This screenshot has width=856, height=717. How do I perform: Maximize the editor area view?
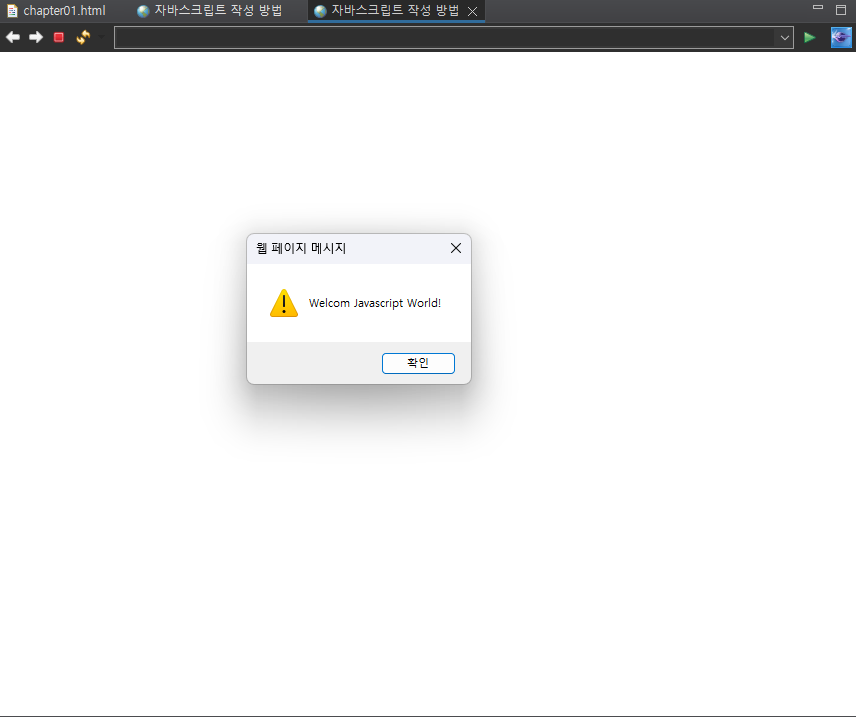(841, 10)
